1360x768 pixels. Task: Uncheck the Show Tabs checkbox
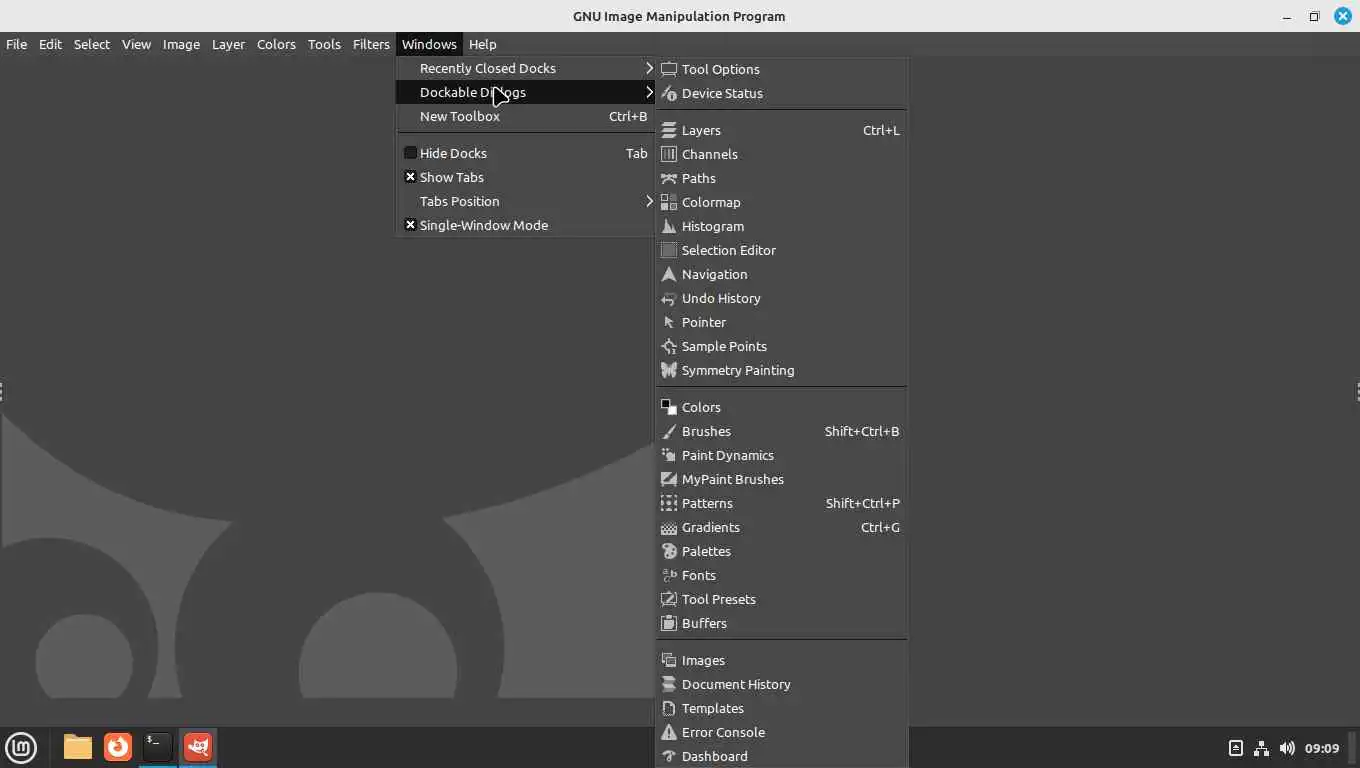coord(410,177)
